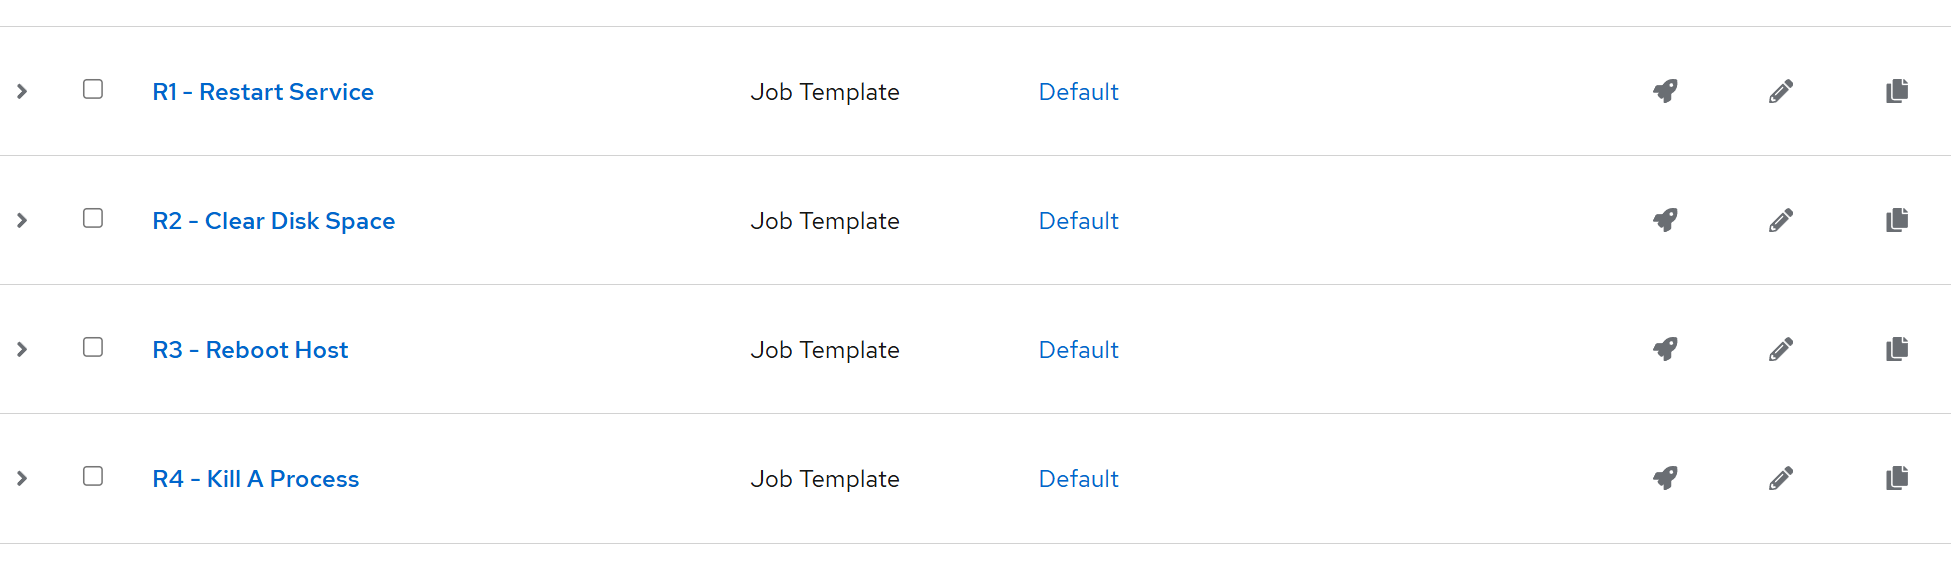1951x573 pixels.
Task: Tick the R4 - Kill A Process checkbox
Action: 93,476
